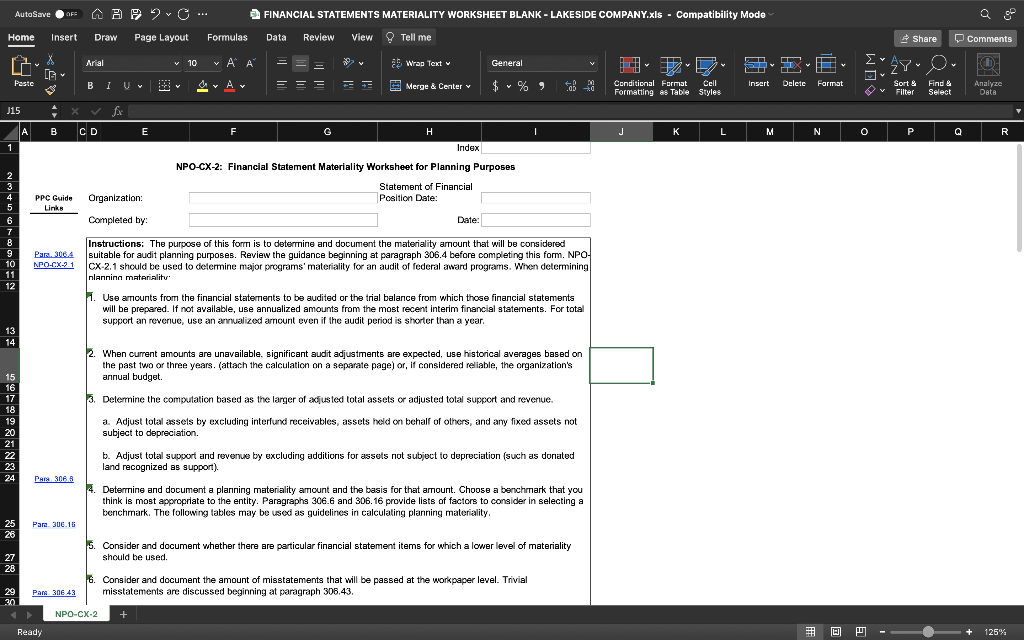1024x640 pixels.
Task: Switch to the View tab
Action: click(362, 37)
